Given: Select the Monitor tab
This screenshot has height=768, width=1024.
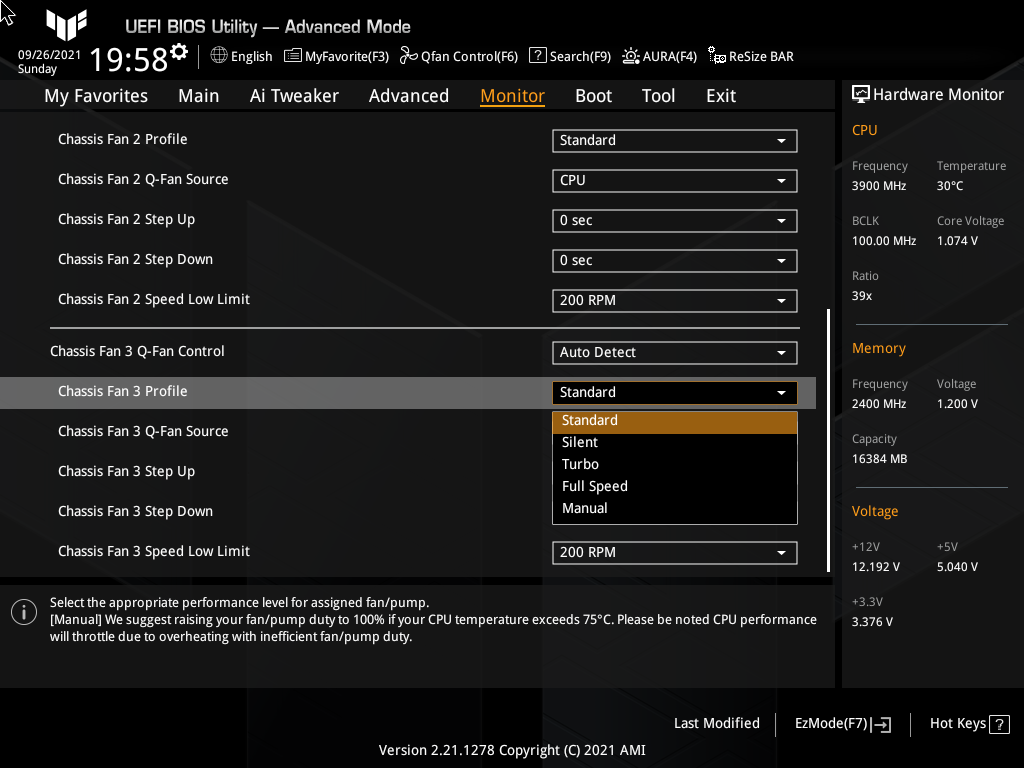Looking at the screenshot, I should pos(513,96).
